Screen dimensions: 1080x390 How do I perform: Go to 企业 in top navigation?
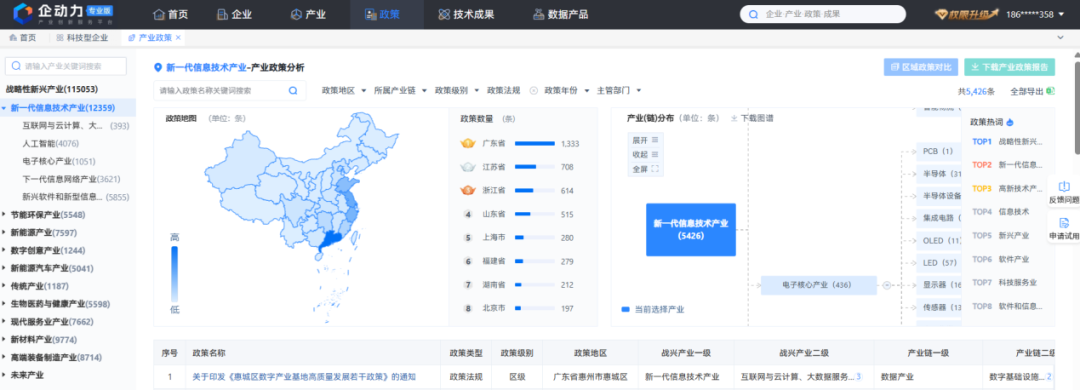point(234,14)
